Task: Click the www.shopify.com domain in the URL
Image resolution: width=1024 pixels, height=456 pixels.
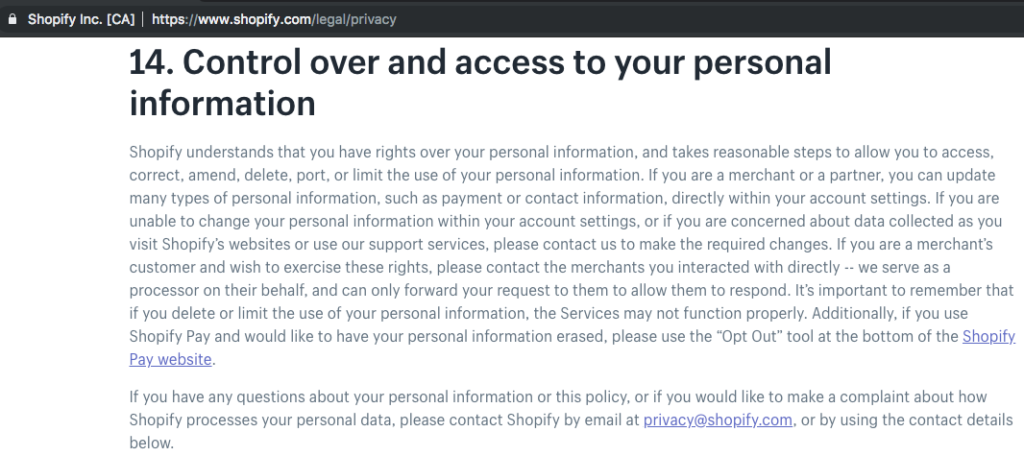Action: 254,20
